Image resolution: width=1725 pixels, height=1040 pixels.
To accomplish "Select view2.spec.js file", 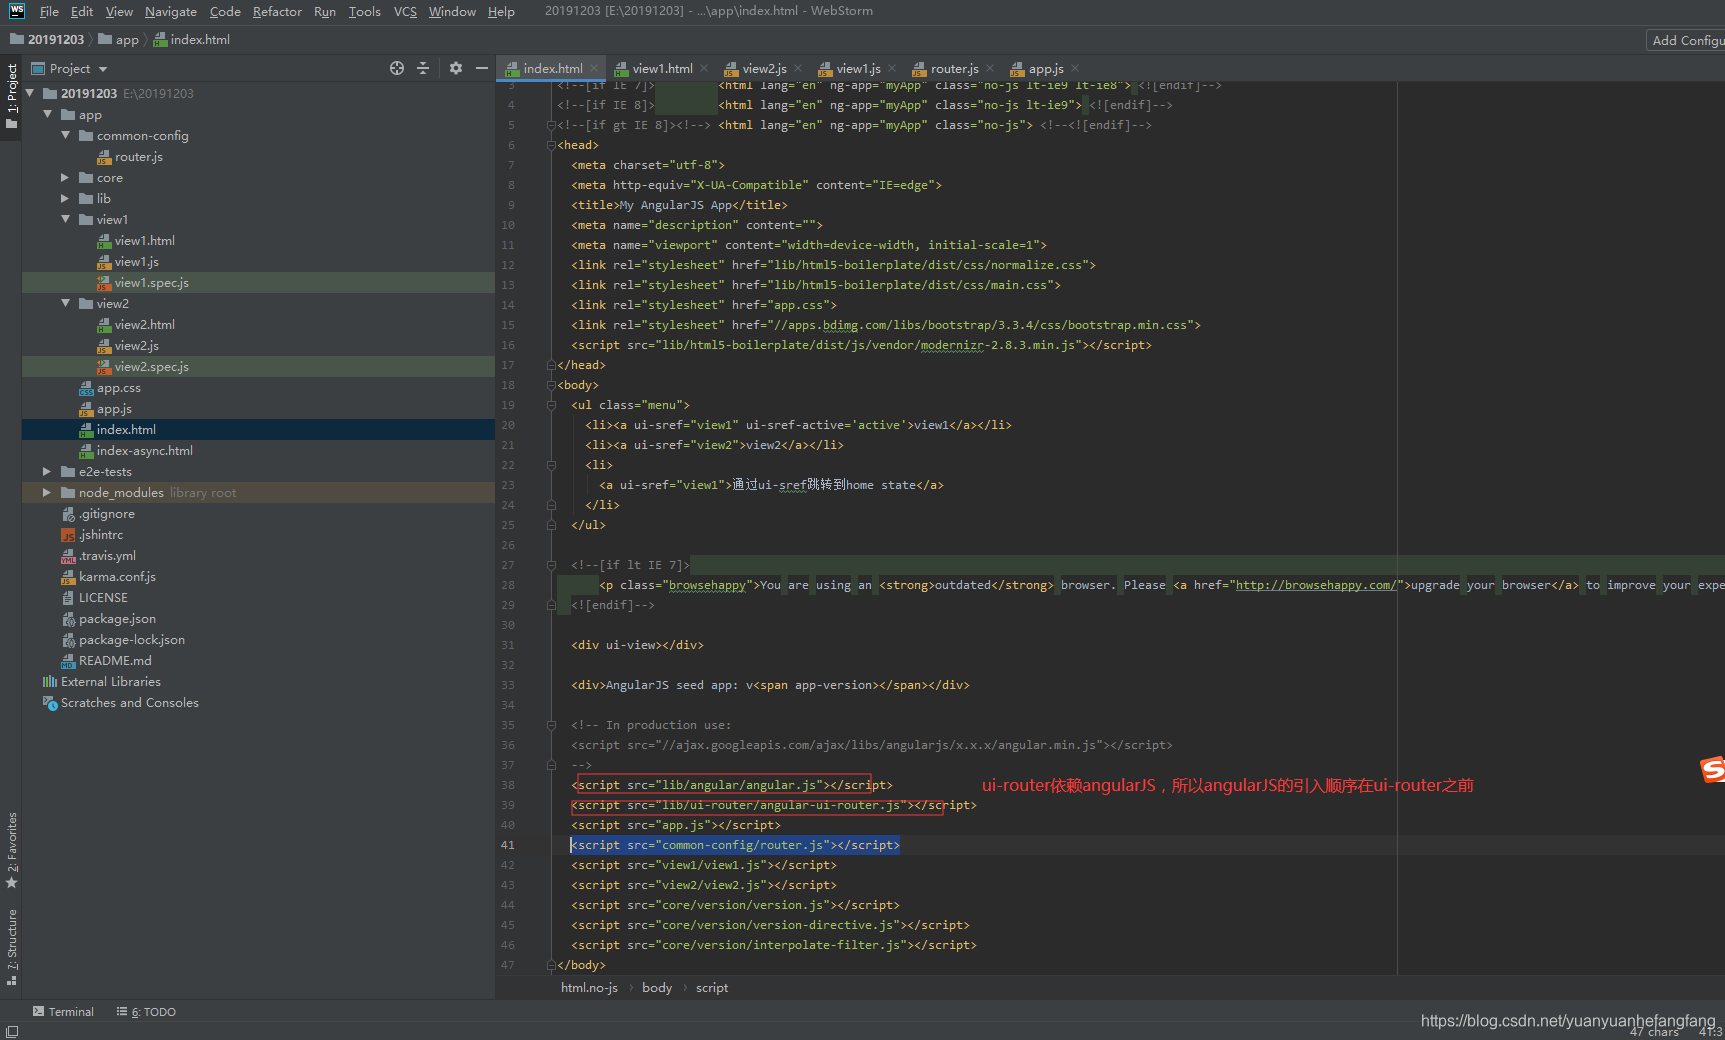I will pos(151,367).
